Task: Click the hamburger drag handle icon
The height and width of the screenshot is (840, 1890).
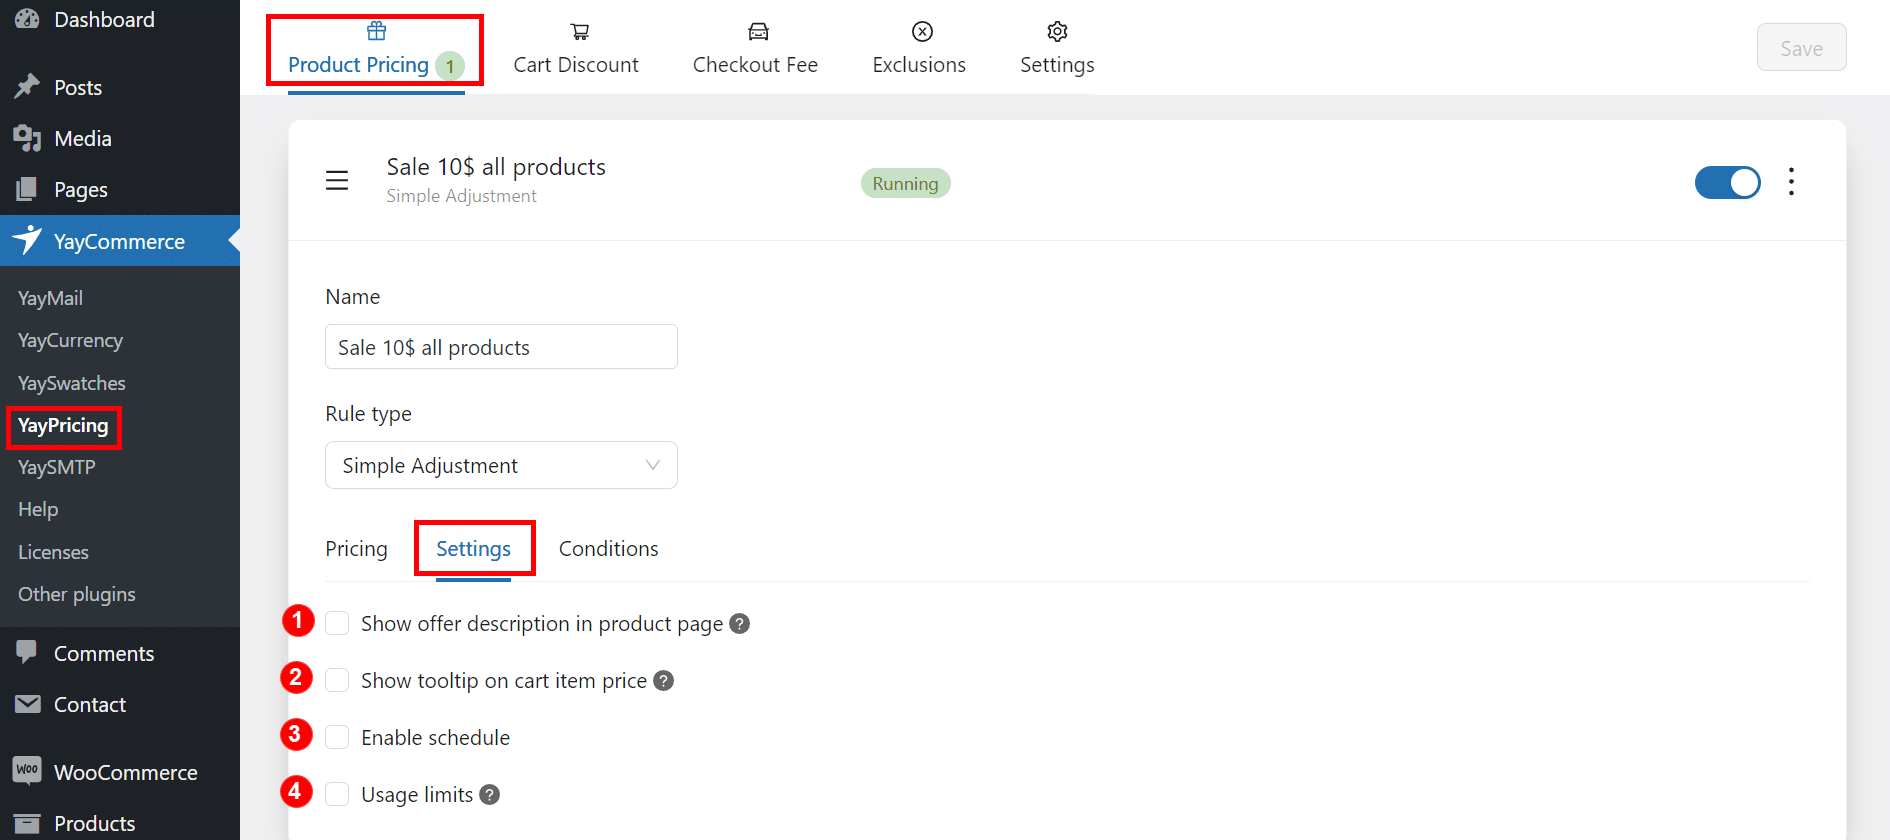Action: click(x=337, y=181)
